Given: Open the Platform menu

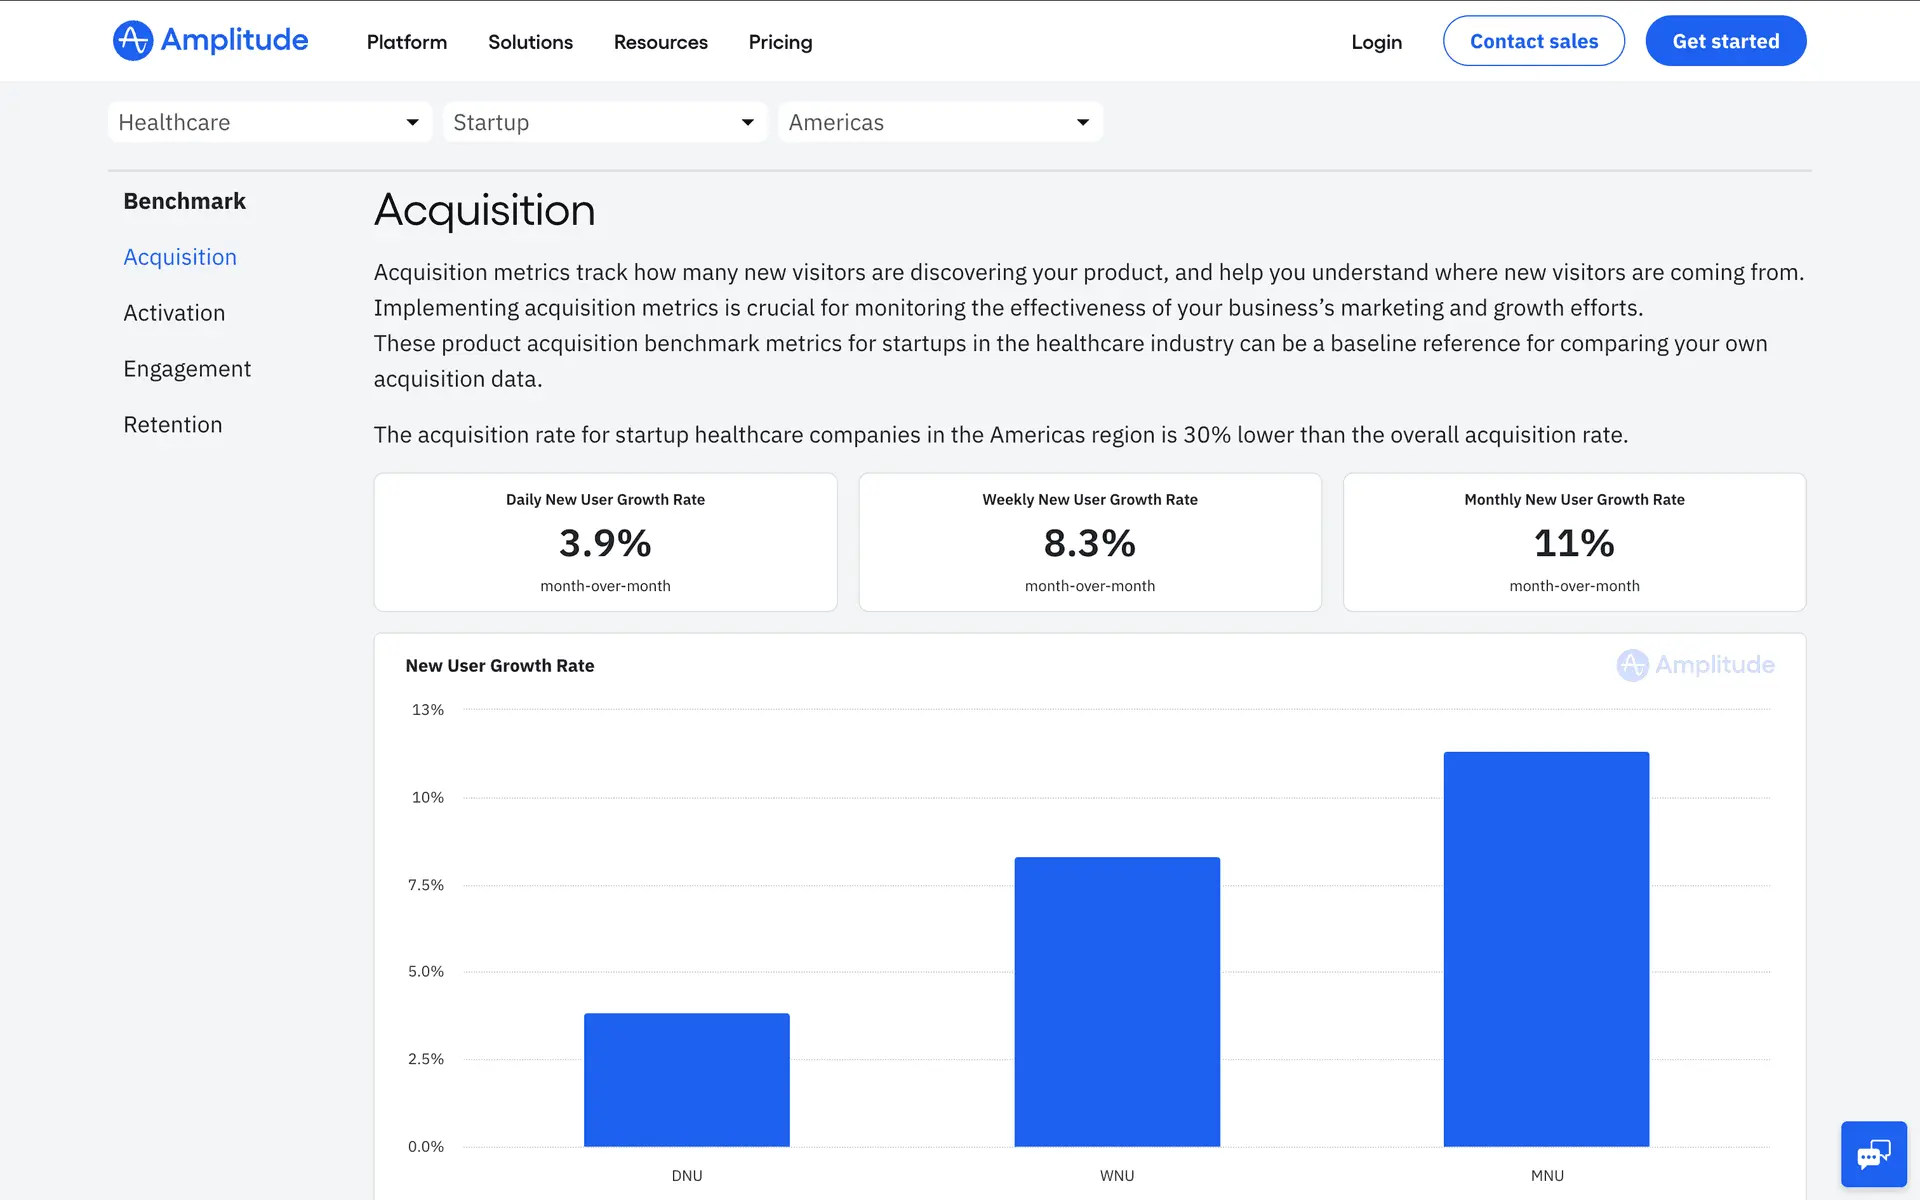Looking at the screenshot, I should click(406, 42).
